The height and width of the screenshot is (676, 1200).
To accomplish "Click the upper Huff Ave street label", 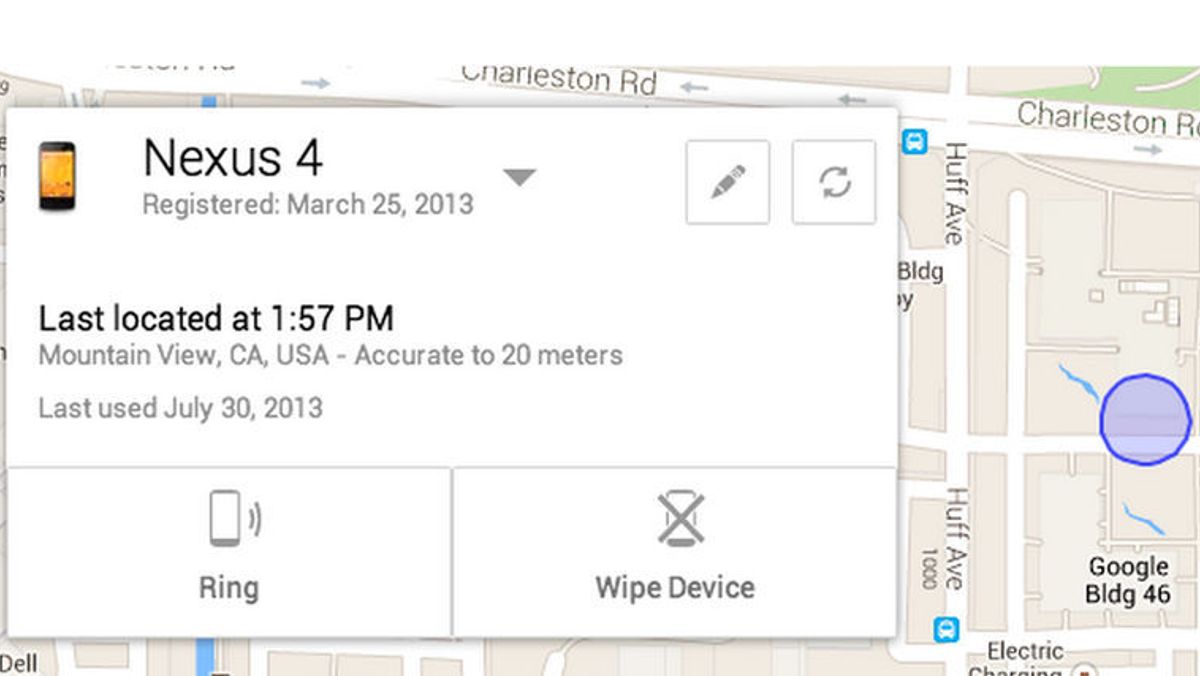I will [x=955, y=193].
